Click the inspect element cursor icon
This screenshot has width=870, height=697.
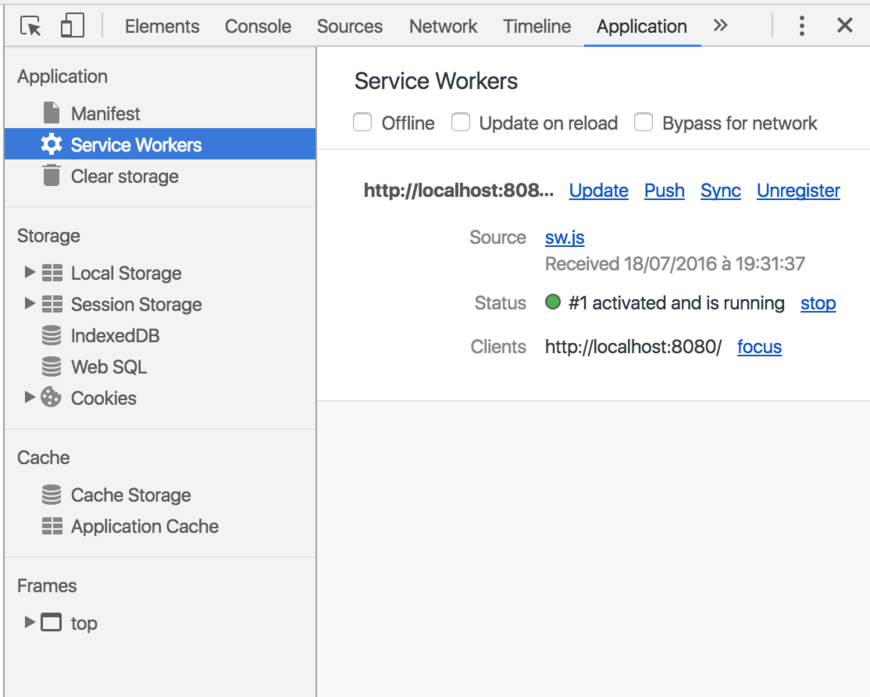[31, 26]
